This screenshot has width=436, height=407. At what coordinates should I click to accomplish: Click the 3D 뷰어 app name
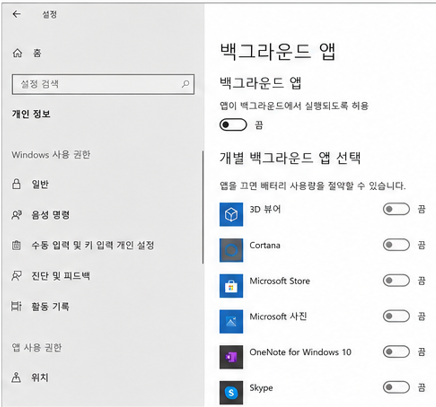[x=265, y=209]
